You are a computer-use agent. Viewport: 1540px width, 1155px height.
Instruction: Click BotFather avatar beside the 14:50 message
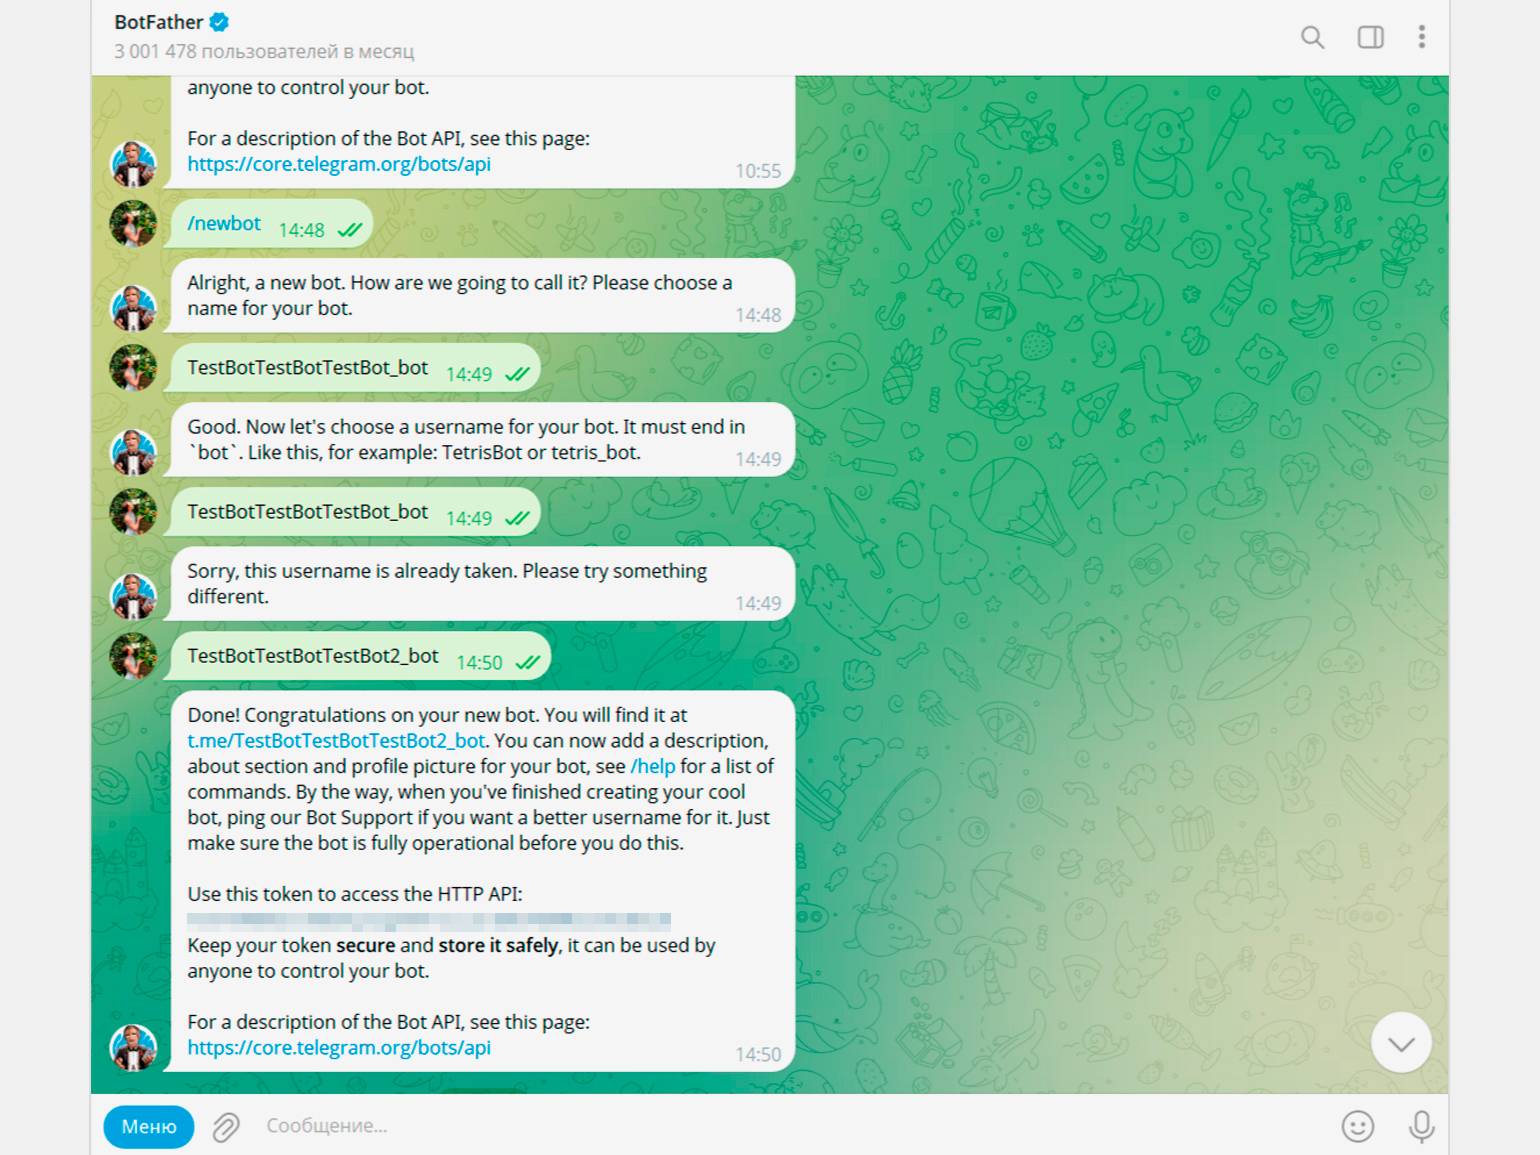(133, 1047)
